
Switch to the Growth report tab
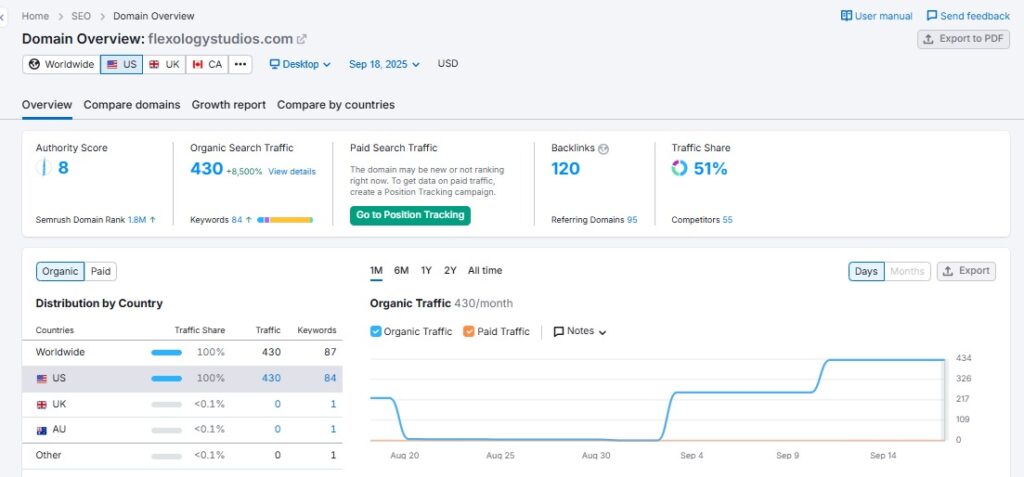(x=229, y=105)
